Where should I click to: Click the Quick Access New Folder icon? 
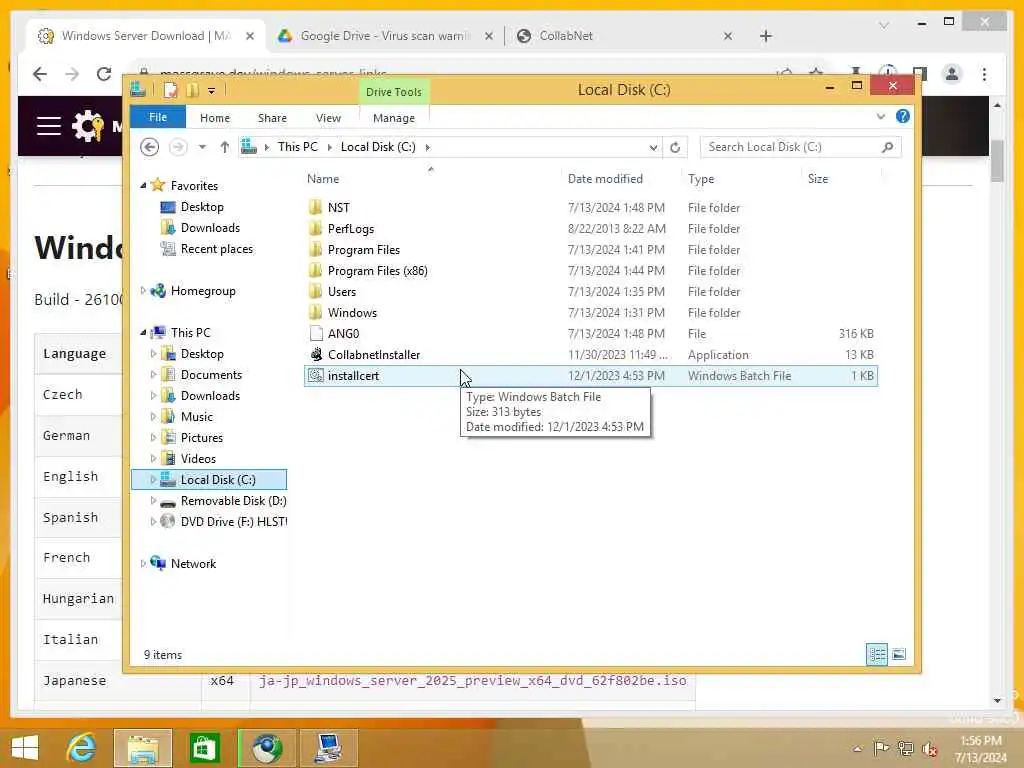pyautogui.click(x=192, y=90)
